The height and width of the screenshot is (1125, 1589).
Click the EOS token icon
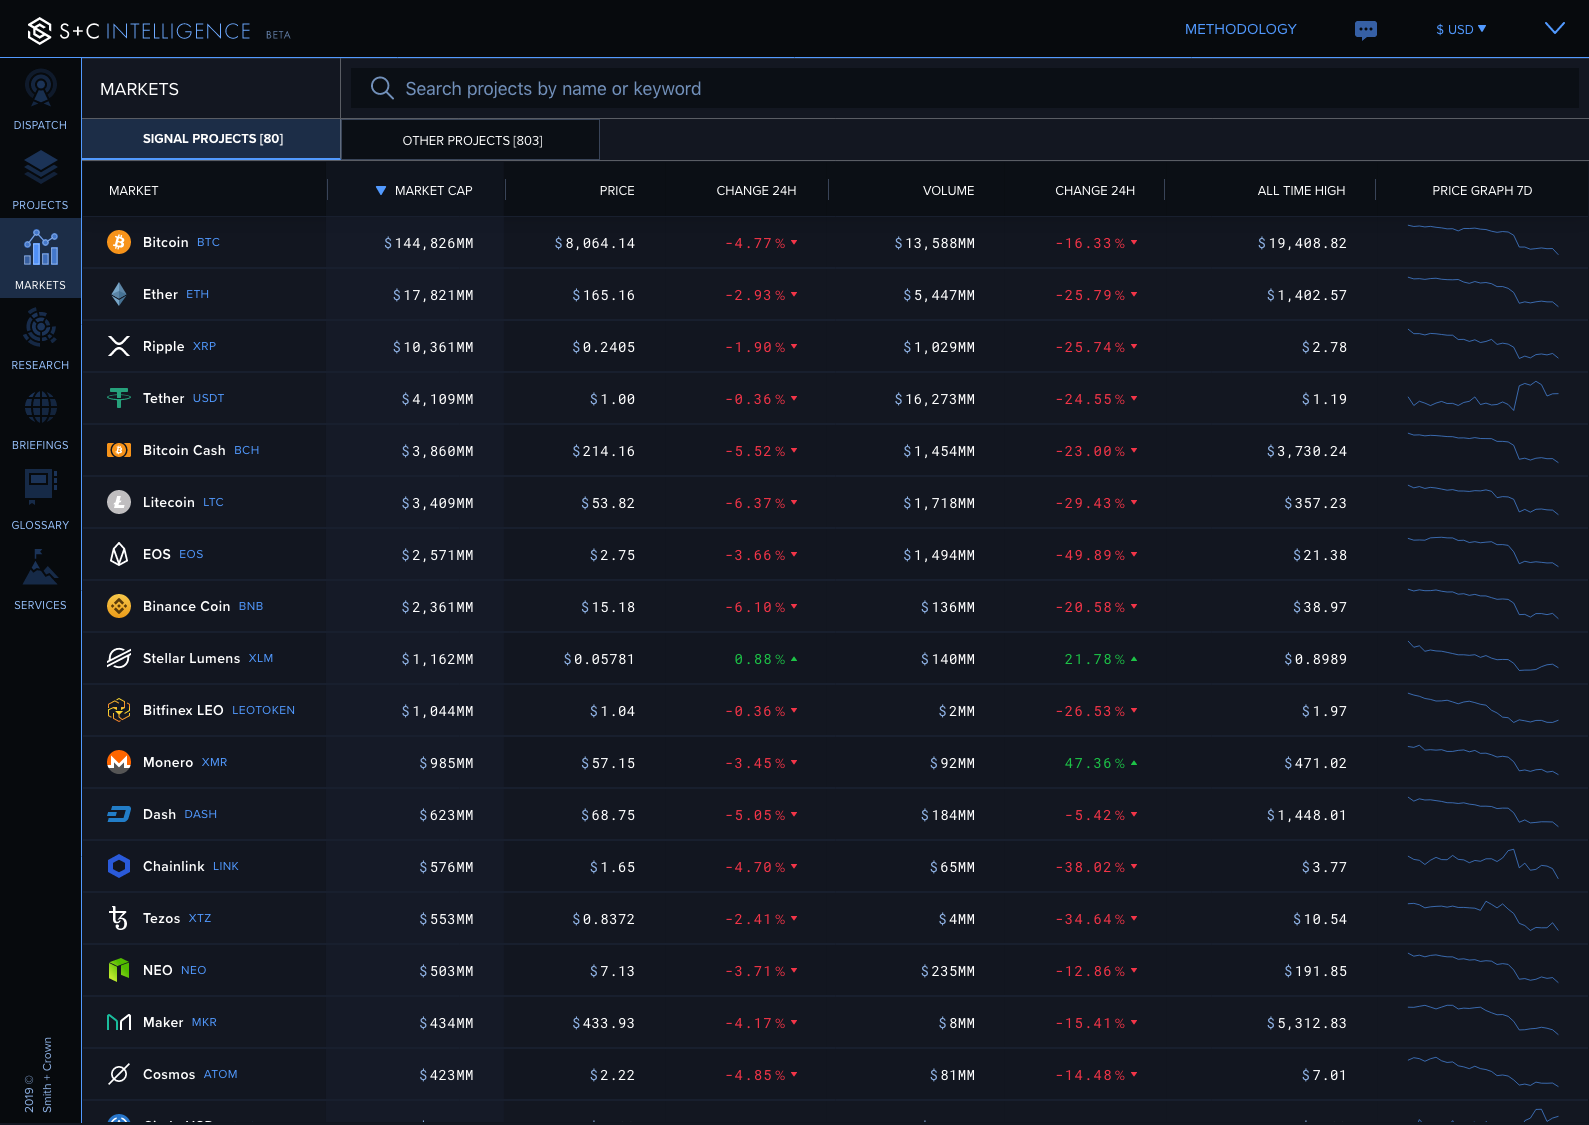coord(119,554)
